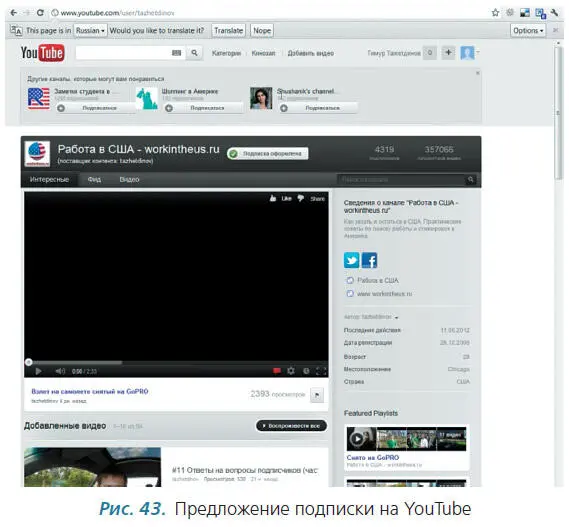Open the Снято на GoPRO playlist thumbnail
The image size is (569, 527).
click(406, 439)
